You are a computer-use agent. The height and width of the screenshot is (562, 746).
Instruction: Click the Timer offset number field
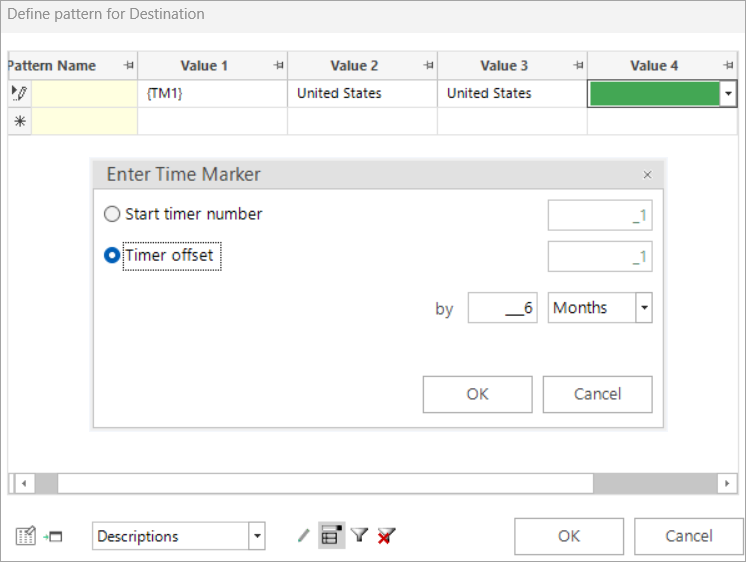[600, 256]
